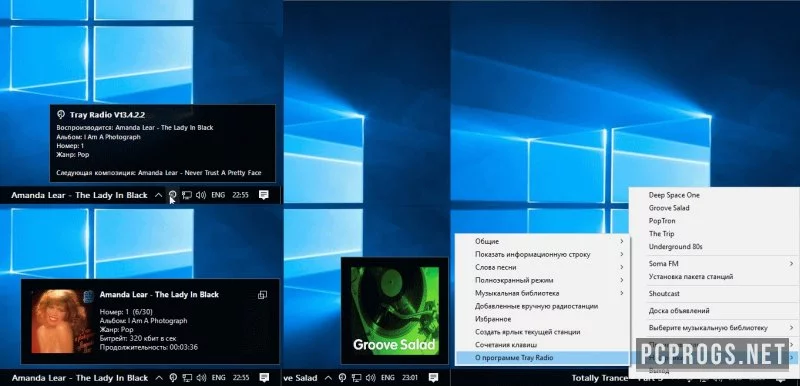Click the Tray Radio tray icon under the album cover popup
Image resolution: width=800 pixels, height=386 pixels.
172,378
